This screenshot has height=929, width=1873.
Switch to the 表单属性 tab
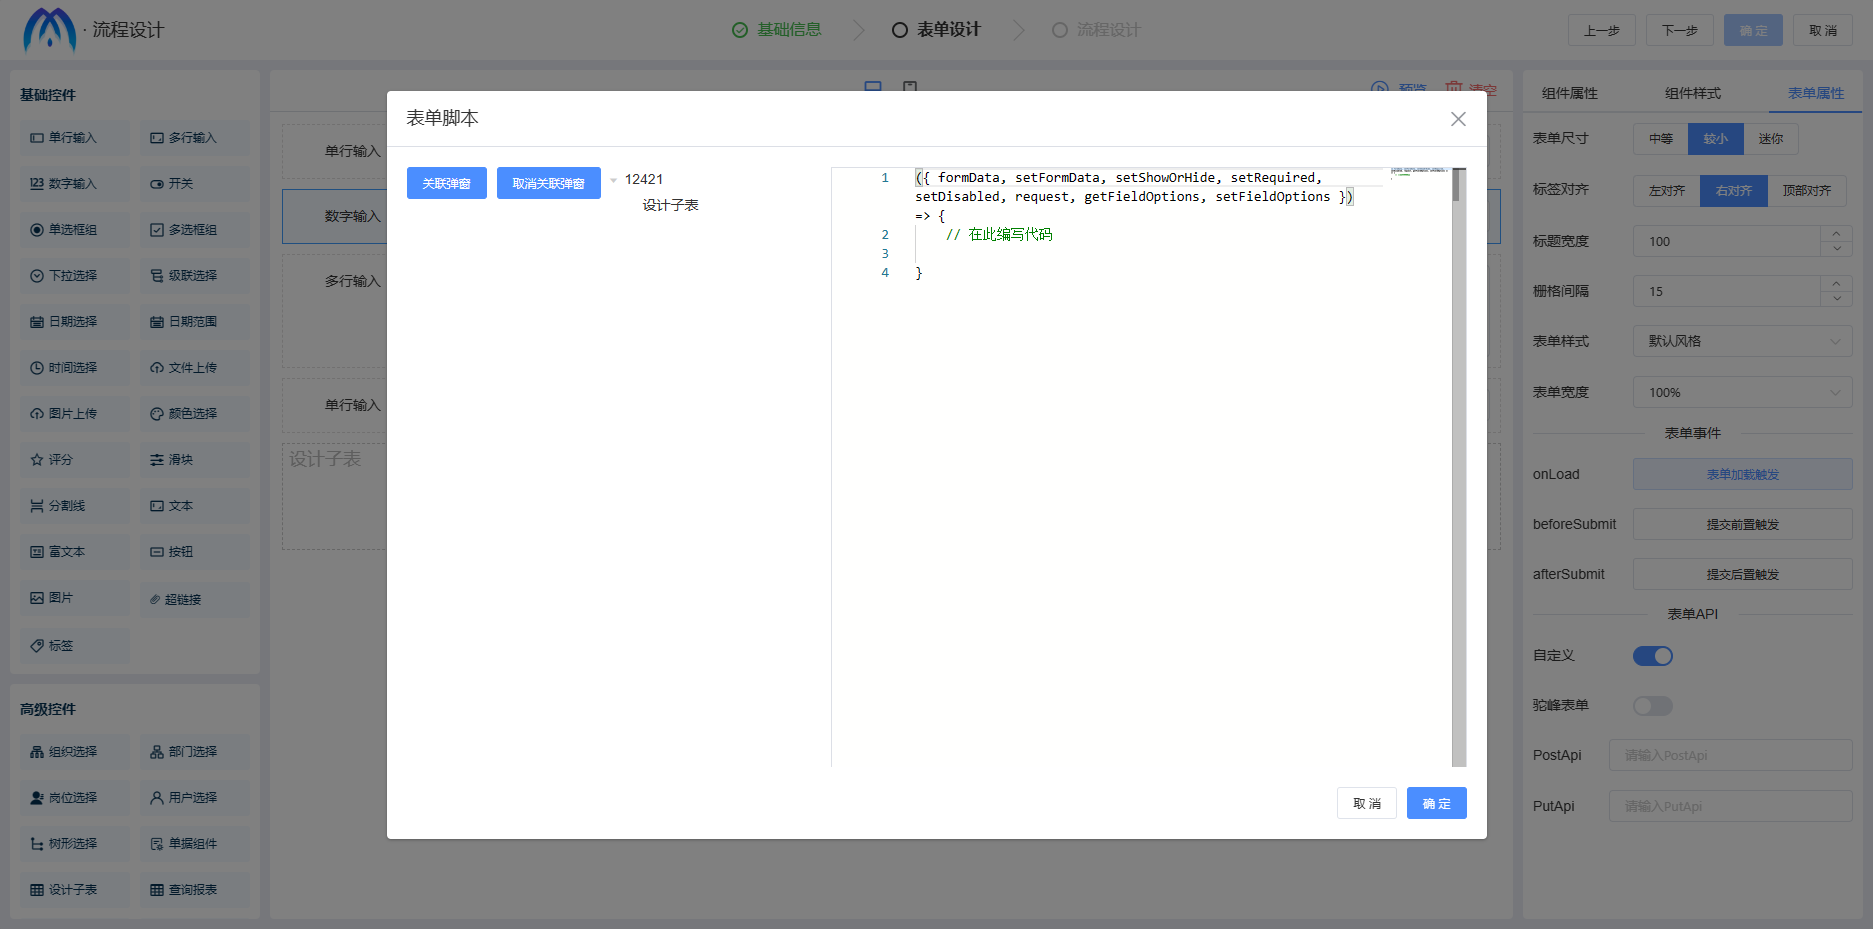click(x=1816, y=93)
